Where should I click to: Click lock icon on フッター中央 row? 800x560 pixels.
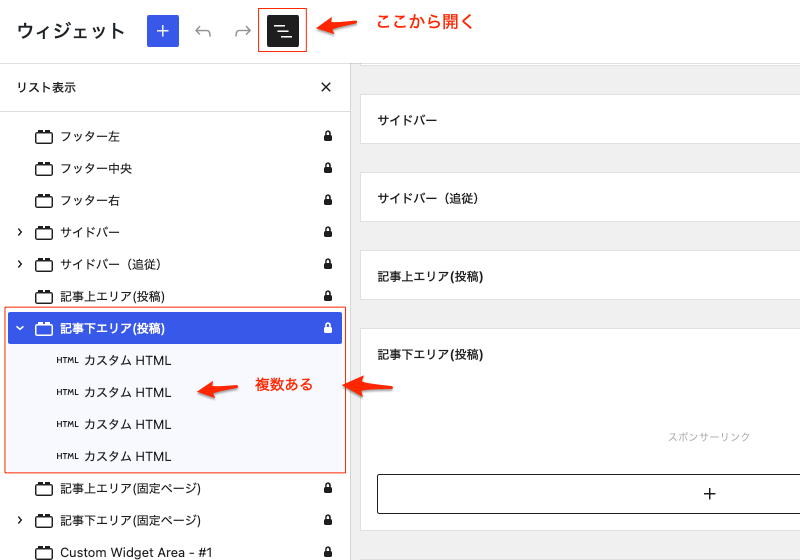pos(328,168)
